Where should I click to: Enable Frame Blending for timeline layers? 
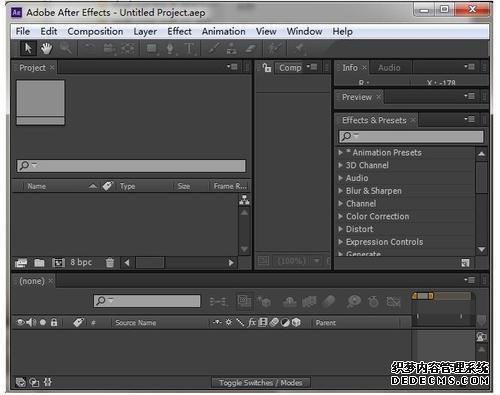pos(309,302)
